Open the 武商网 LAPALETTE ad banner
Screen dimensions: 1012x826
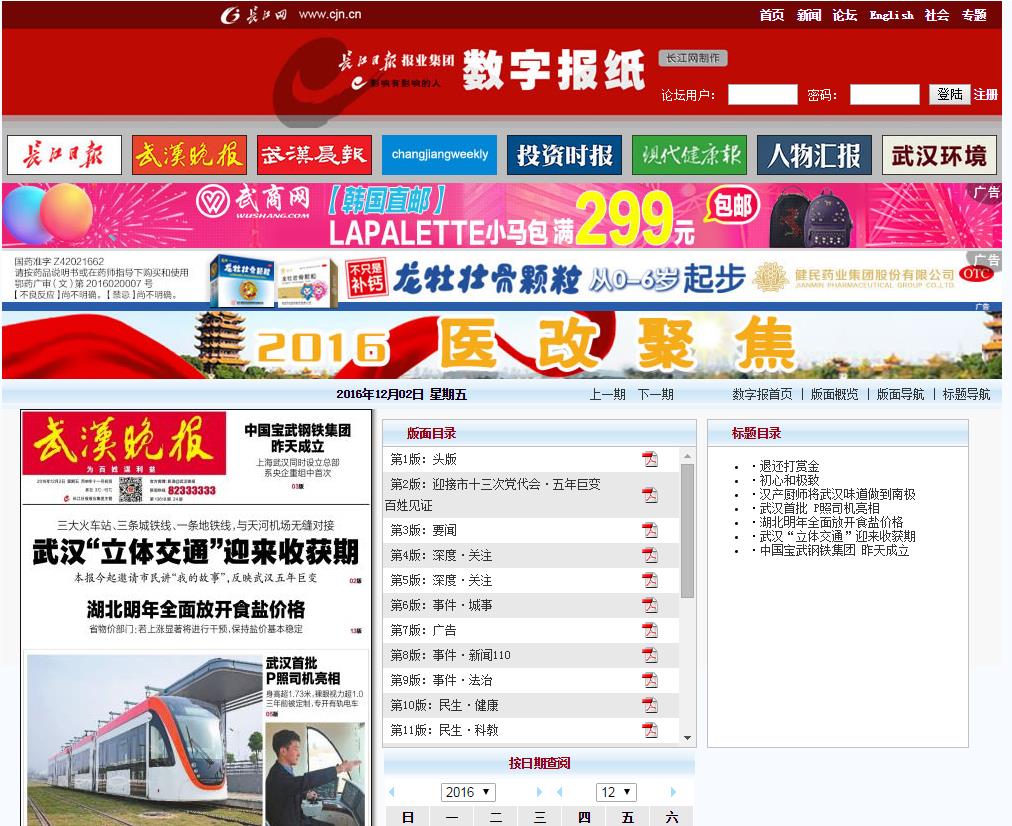[x=501, y=216]
